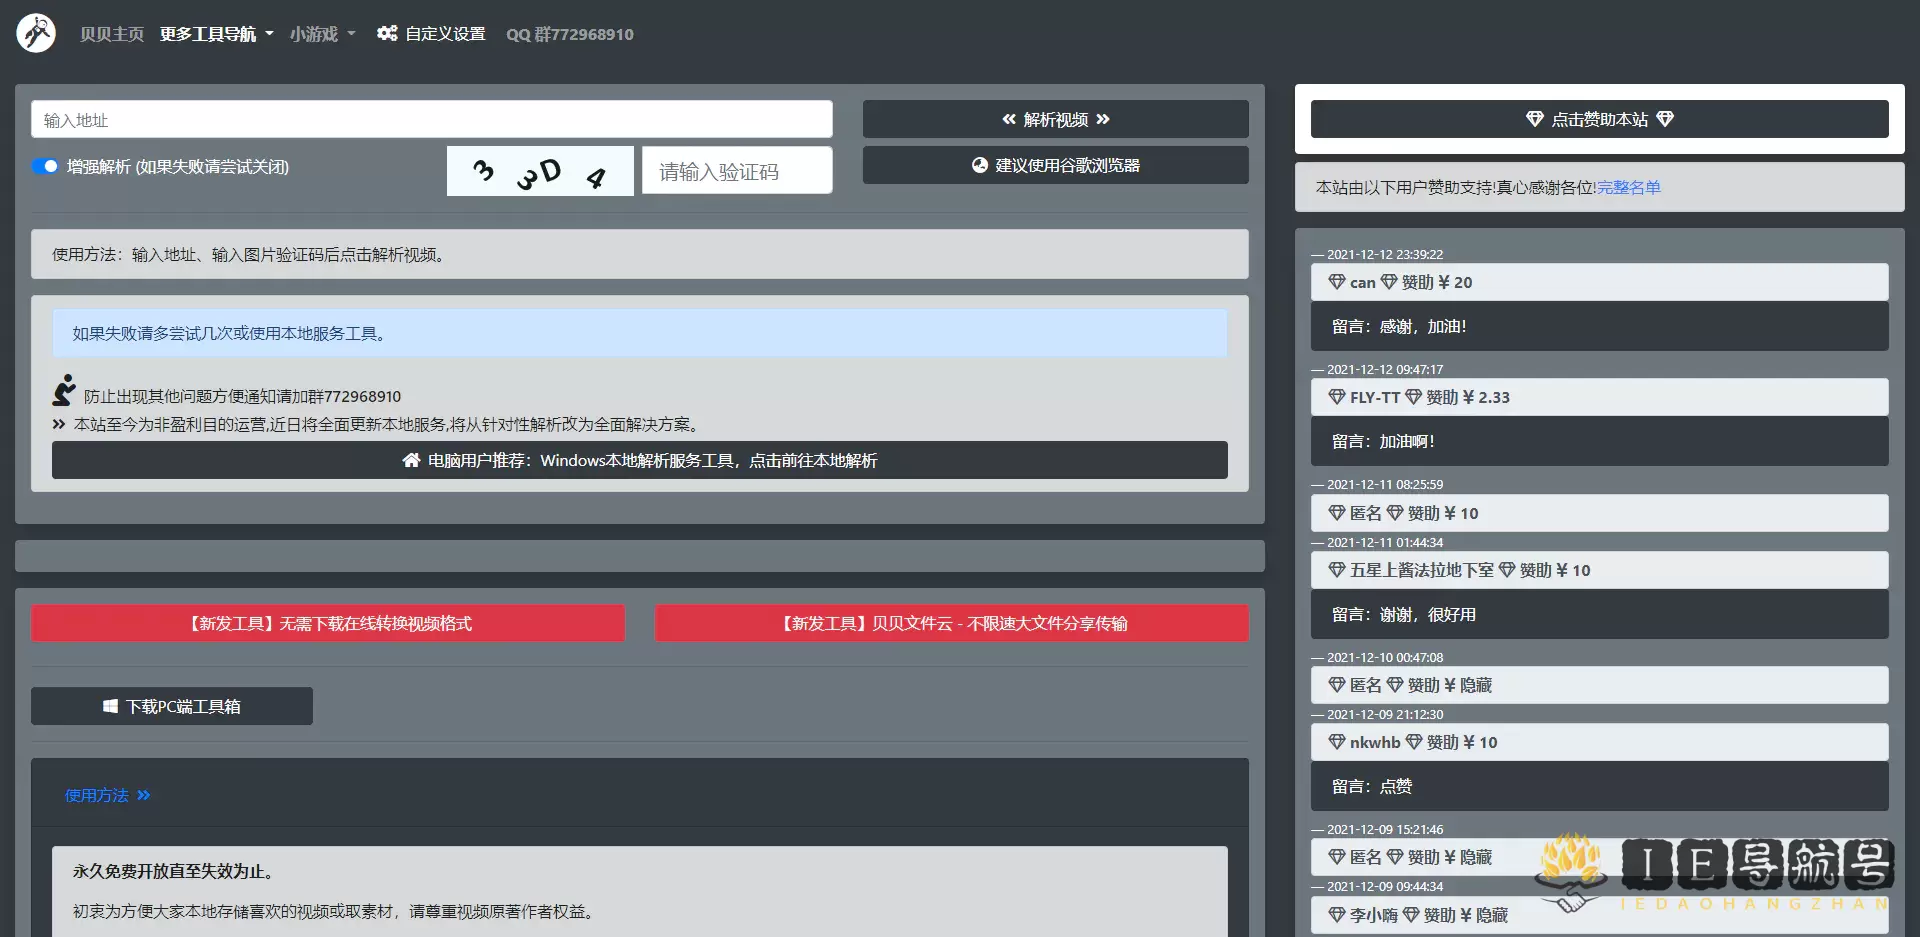This screenshot has width=1920, height=937.
Task: Click the praying figure icon near QQ group notice
Action: pos(62,391)
